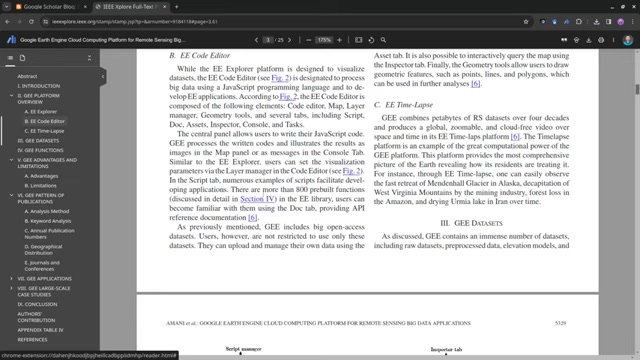Collapse all outline items in sidebar
The width and height of the screenshot is (640, 360).
[x=89, y=58]
